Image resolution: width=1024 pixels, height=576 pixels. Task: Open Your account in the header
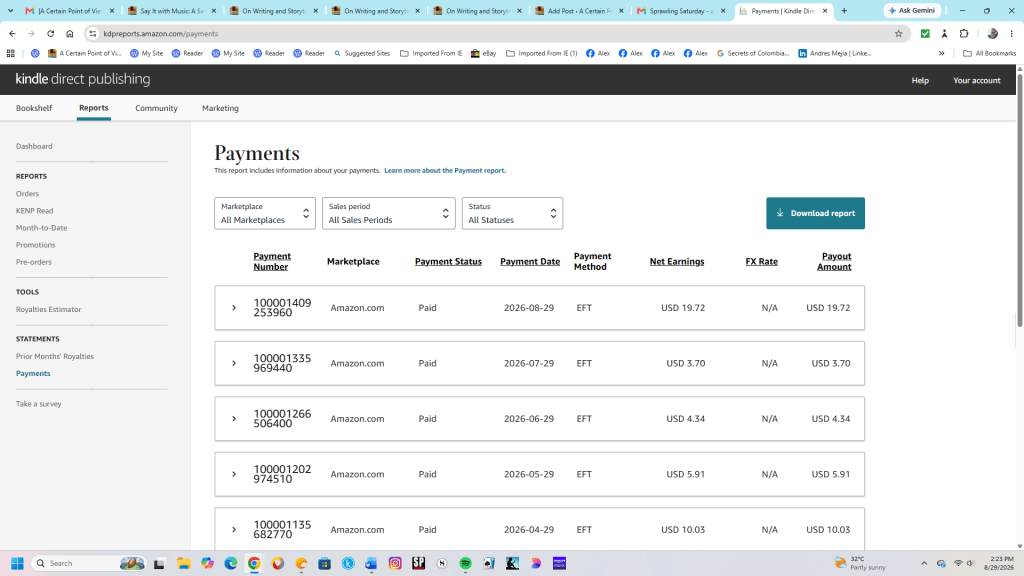976,80
